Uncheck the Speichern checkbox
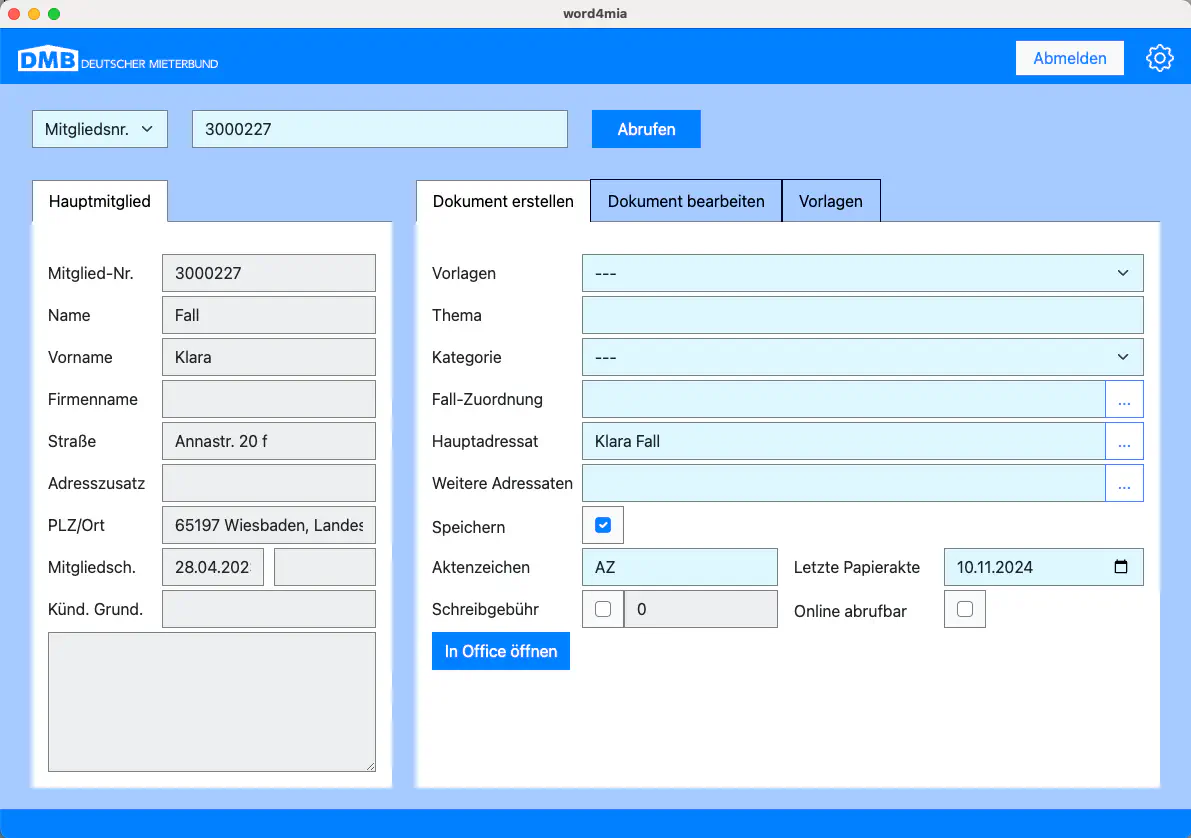 (x=603, y=525)
